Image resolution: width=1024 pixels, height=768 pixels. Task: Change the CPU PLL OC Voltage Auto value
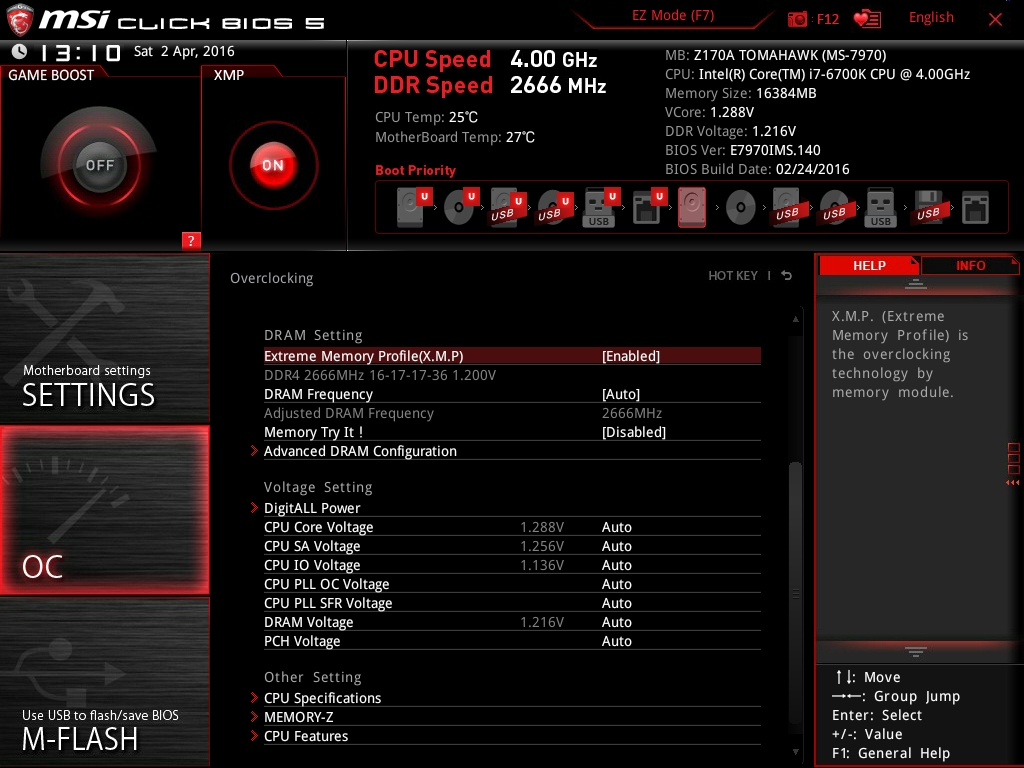[616, 584]
